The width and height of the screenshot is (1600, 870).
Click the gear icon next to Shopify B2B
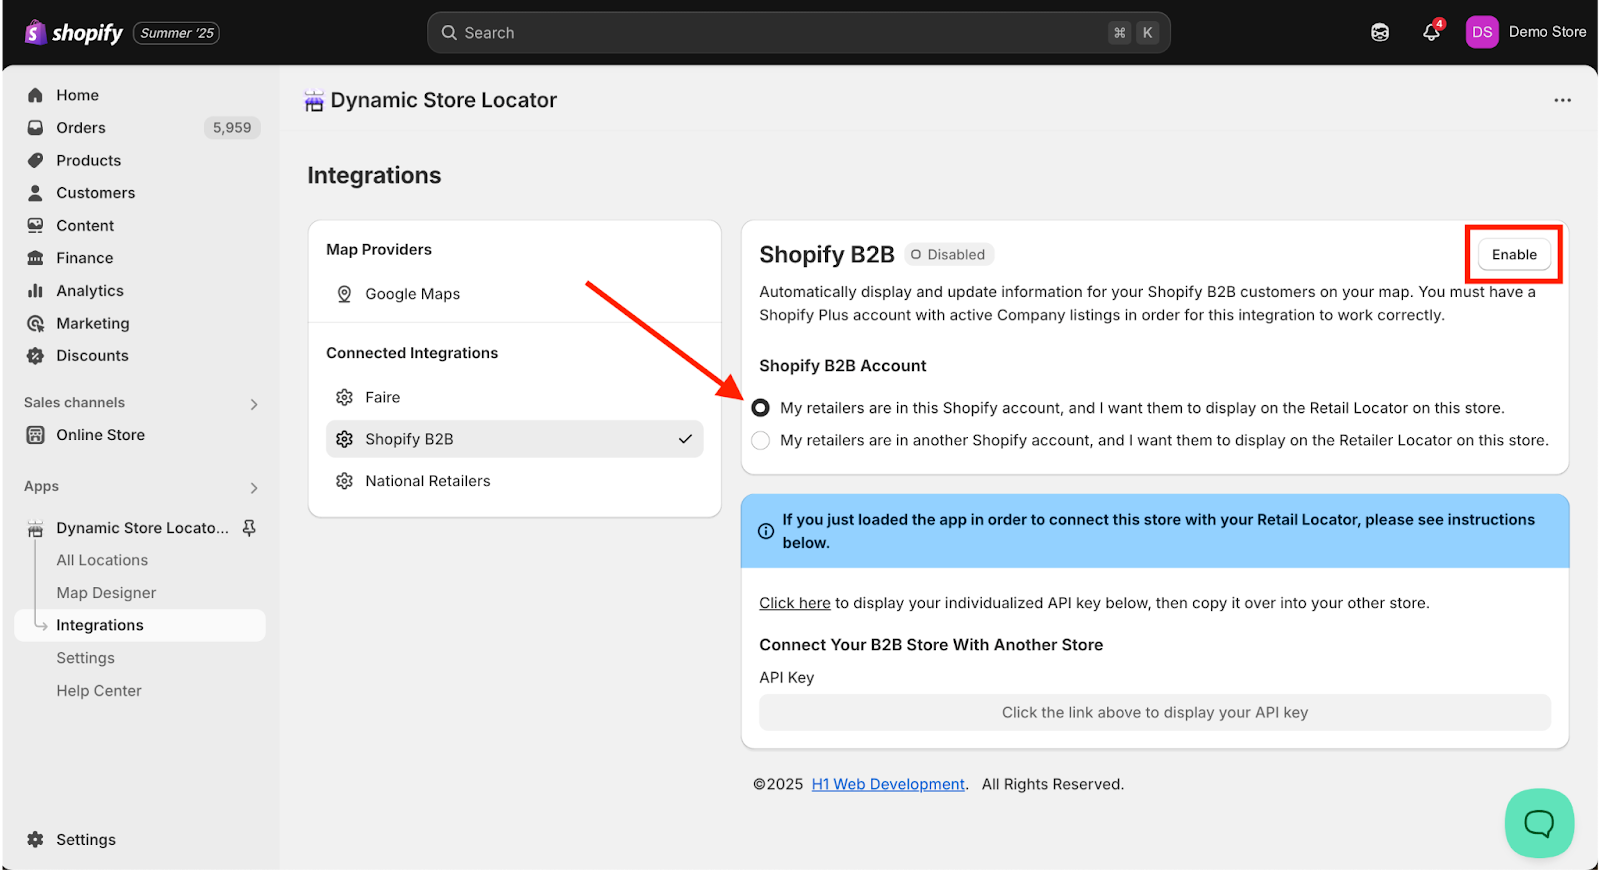pyautogui.click(x=344, y=439)
